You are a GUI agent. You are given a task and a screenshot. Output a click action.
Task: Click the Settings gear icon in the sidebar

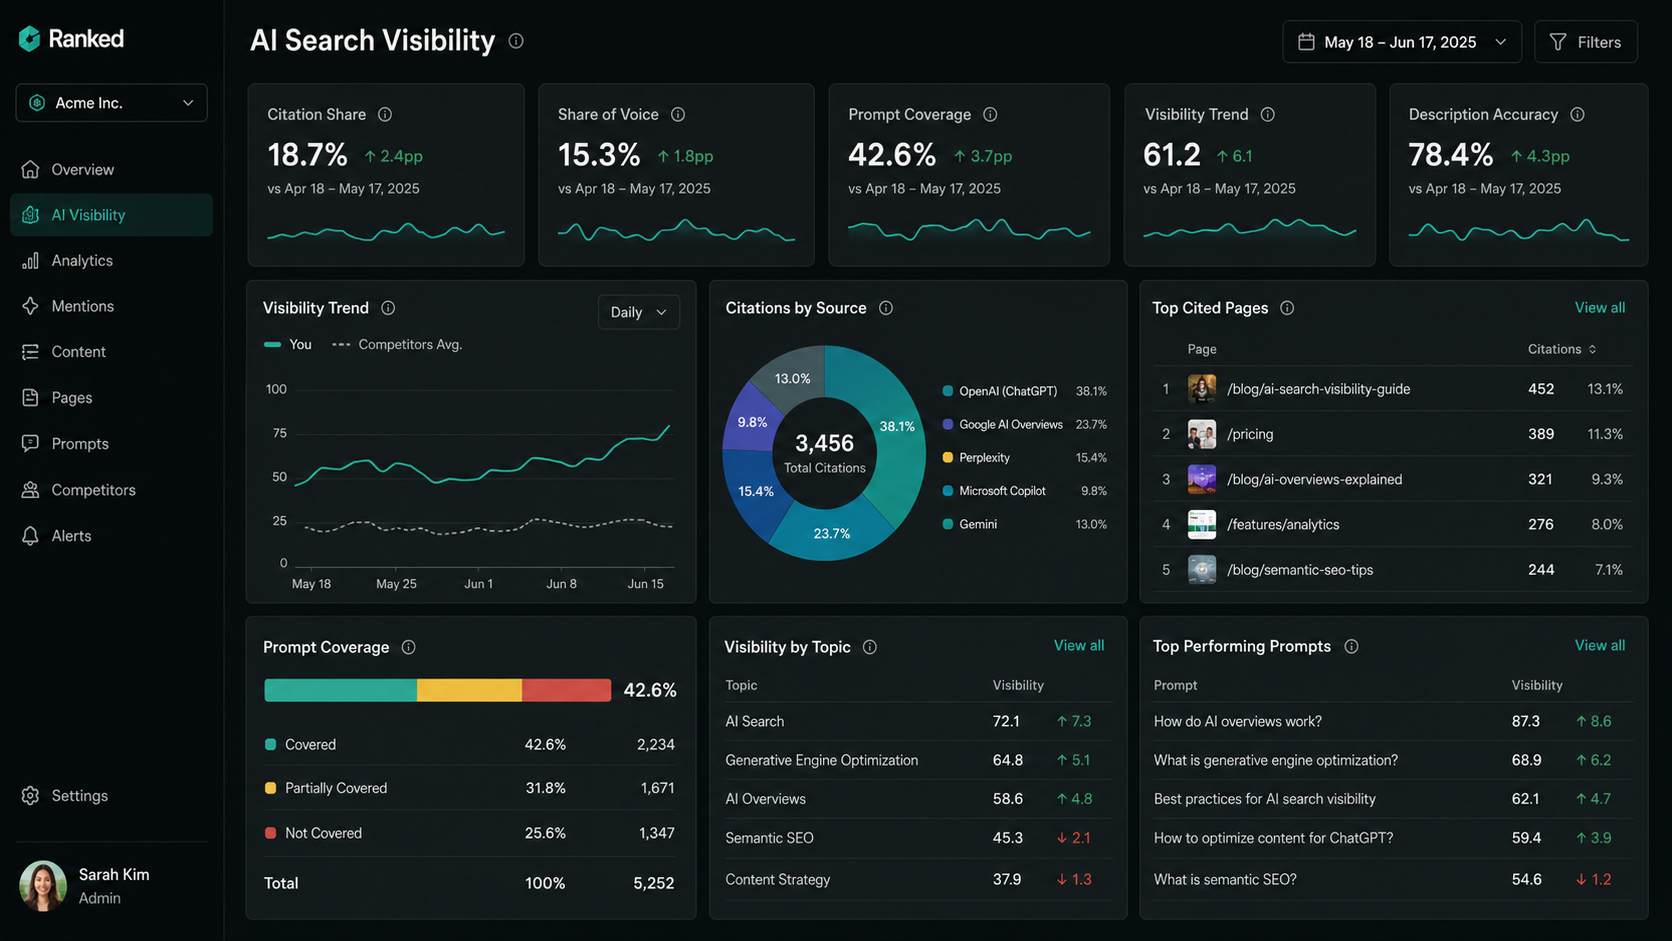click(x=31, y=796)
